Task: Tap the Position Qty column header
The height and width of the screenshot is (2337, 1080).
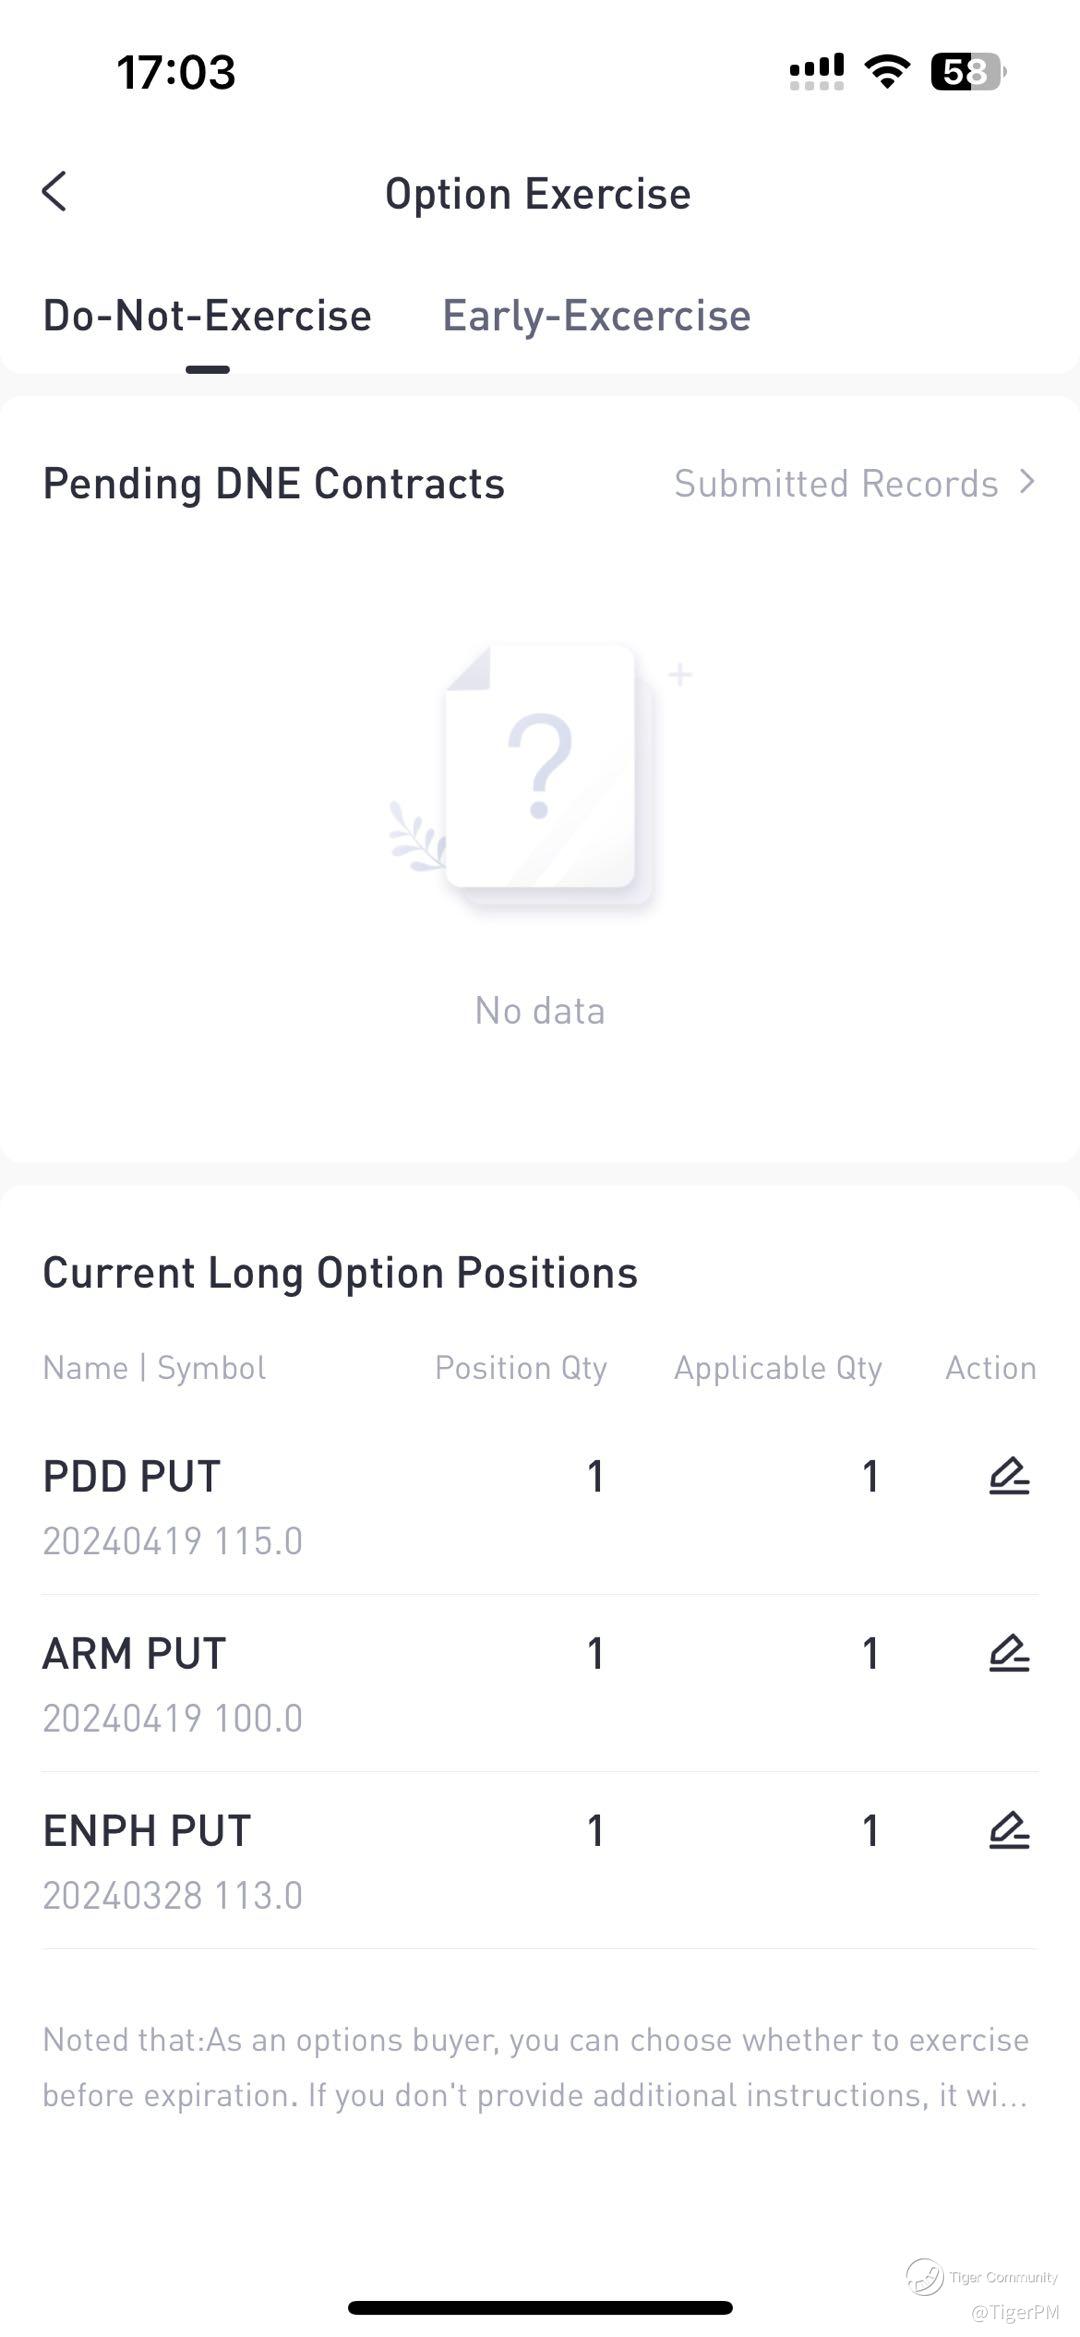Action: coord(521,1368)
